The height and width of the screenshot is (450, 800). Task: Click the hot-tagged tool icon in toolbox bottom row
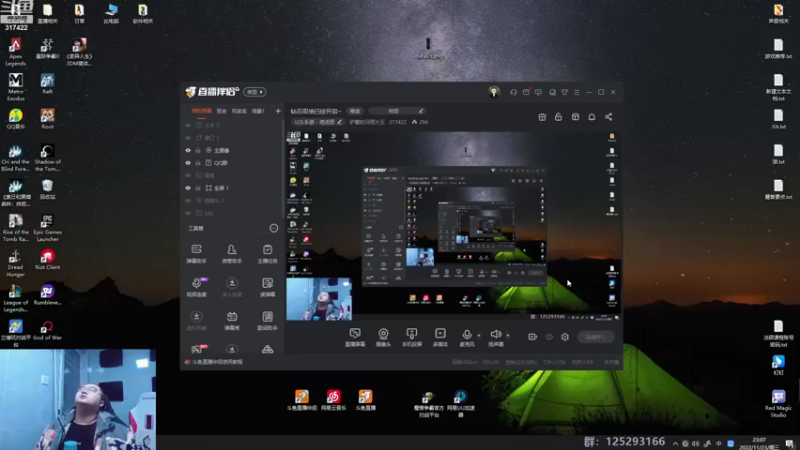click(197, 349)
